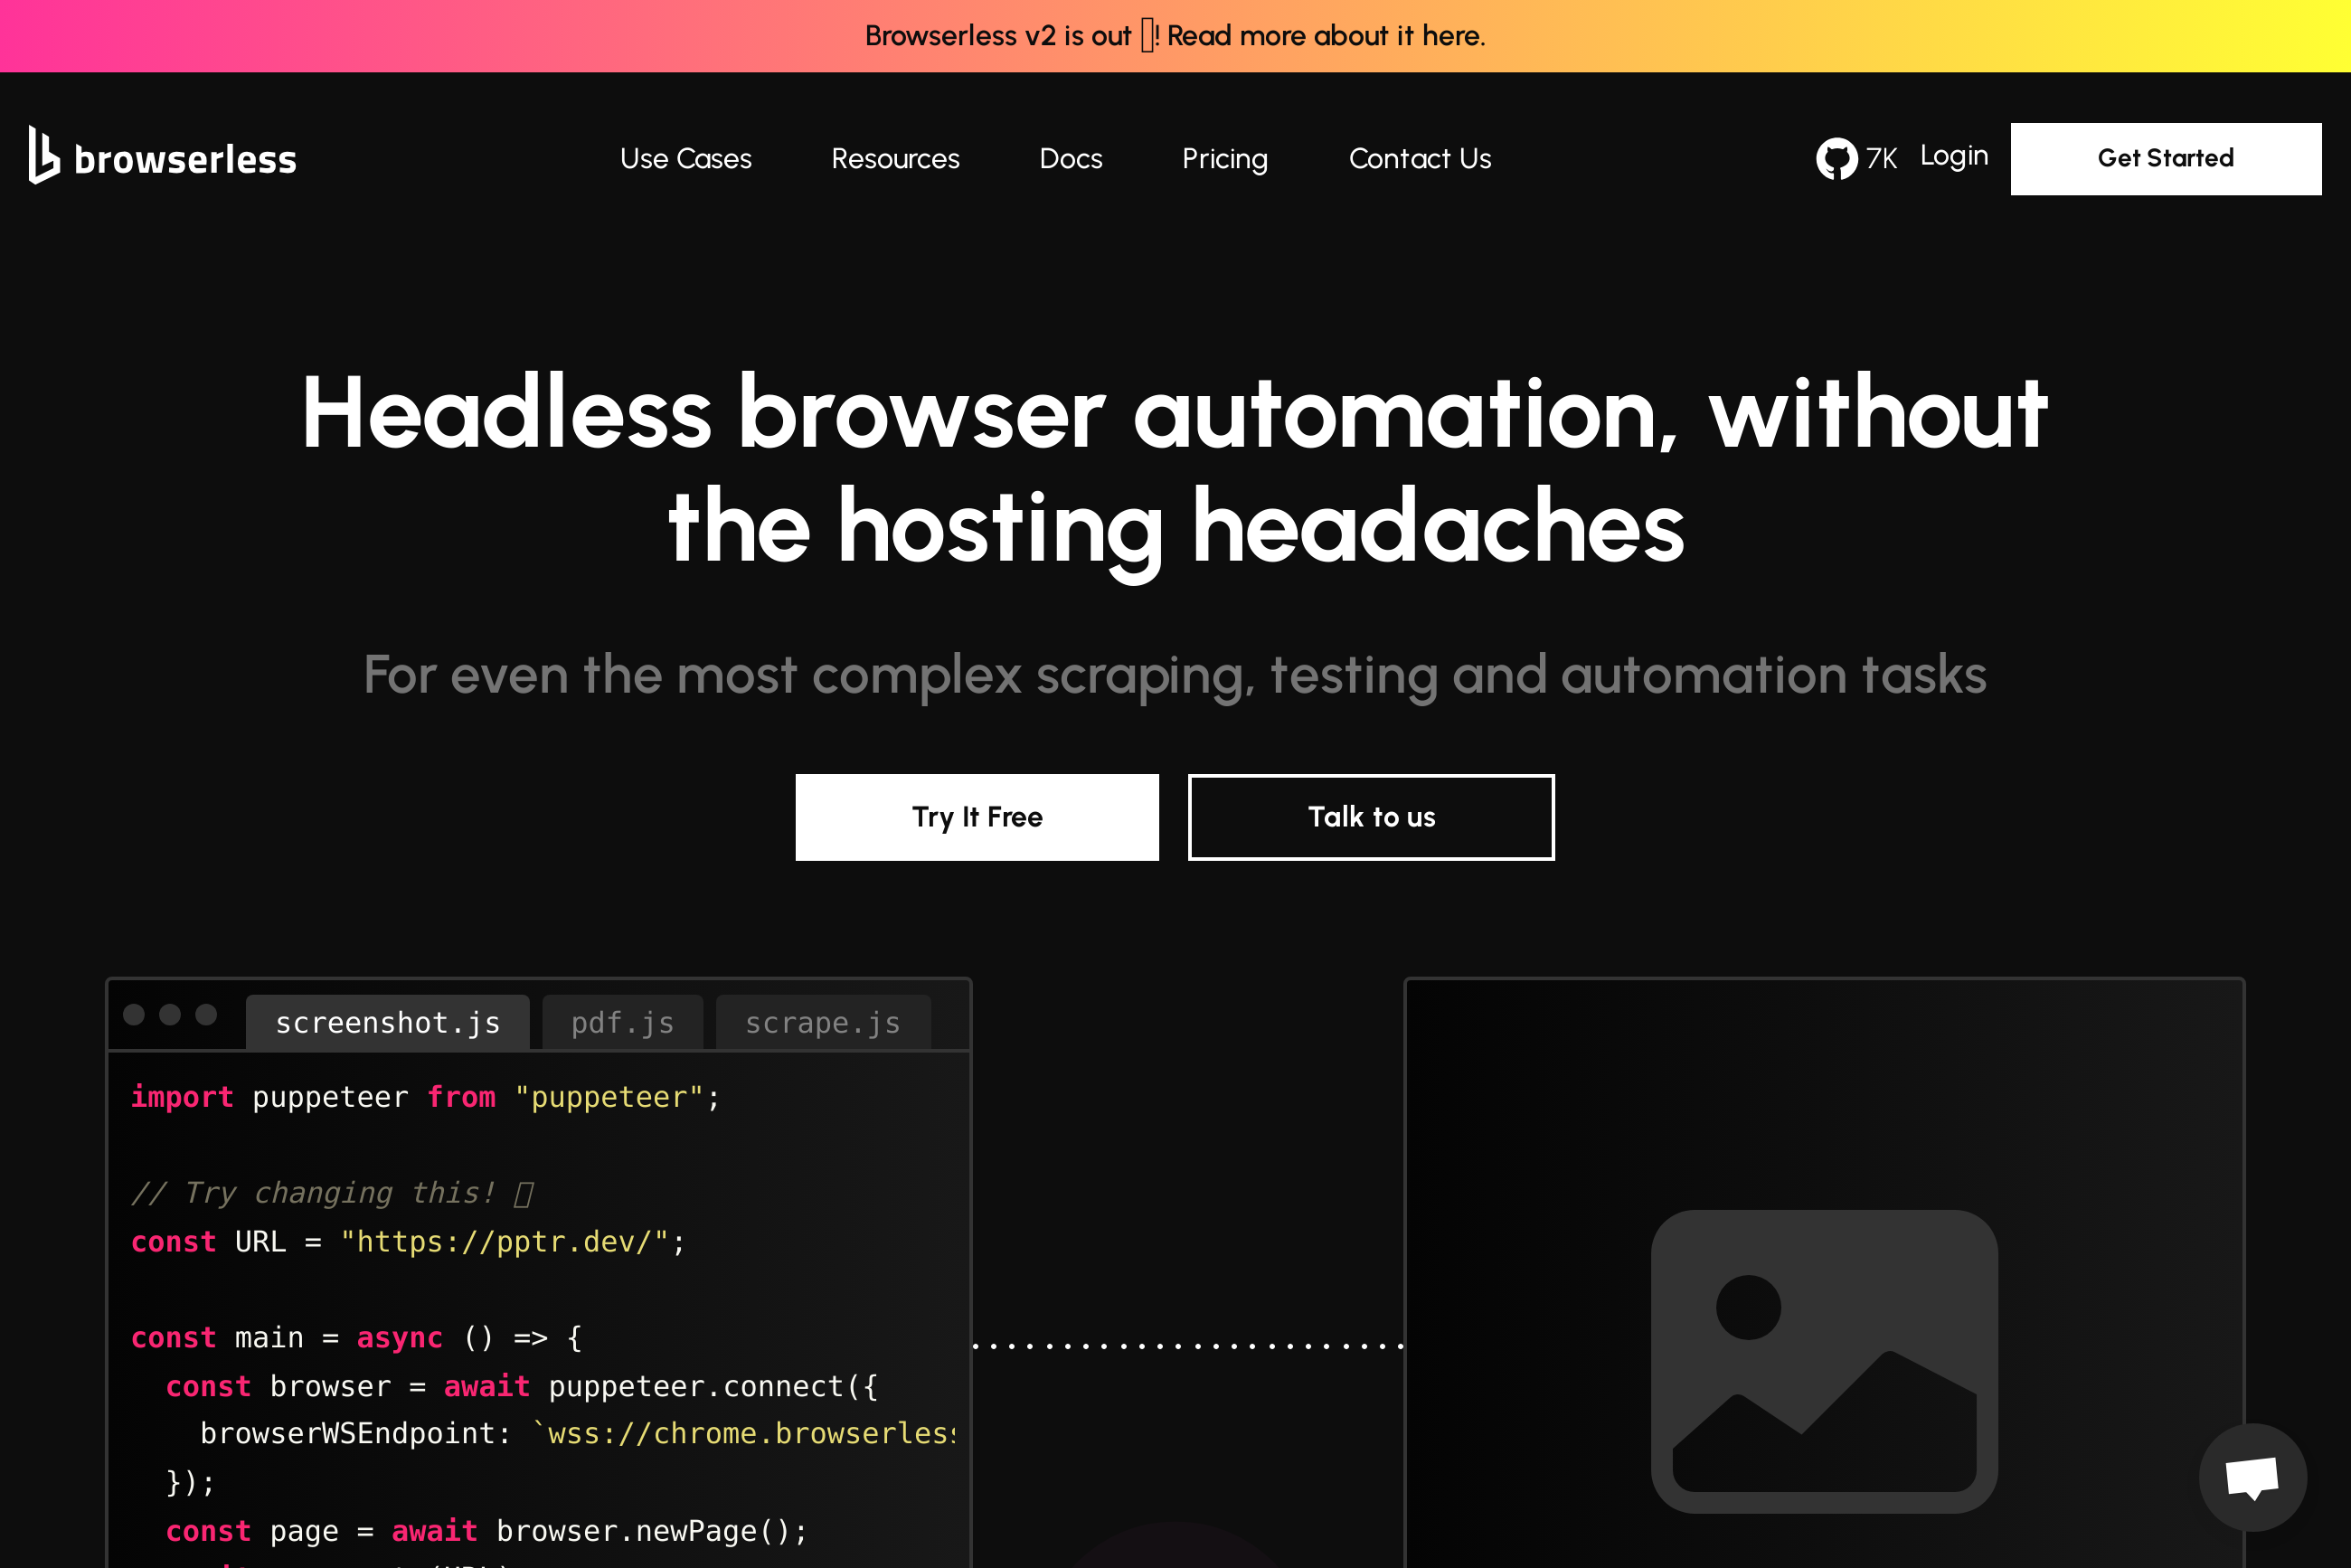Go to the Pricing page
Screen dimensions: 2351x1568
[1224, 159]
